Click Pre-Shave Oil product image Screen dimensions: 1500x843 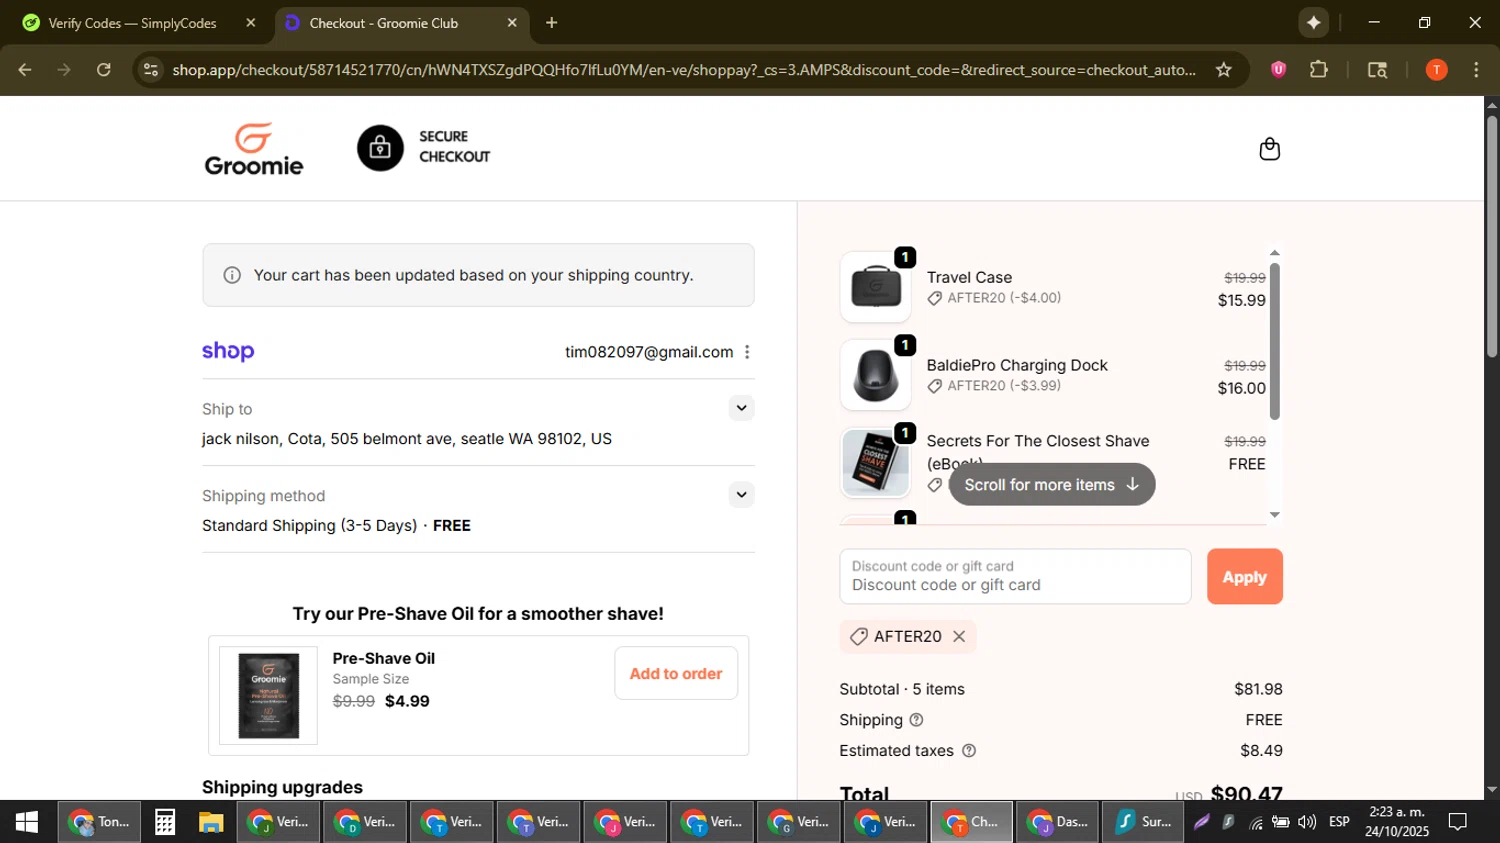(268, 696)
